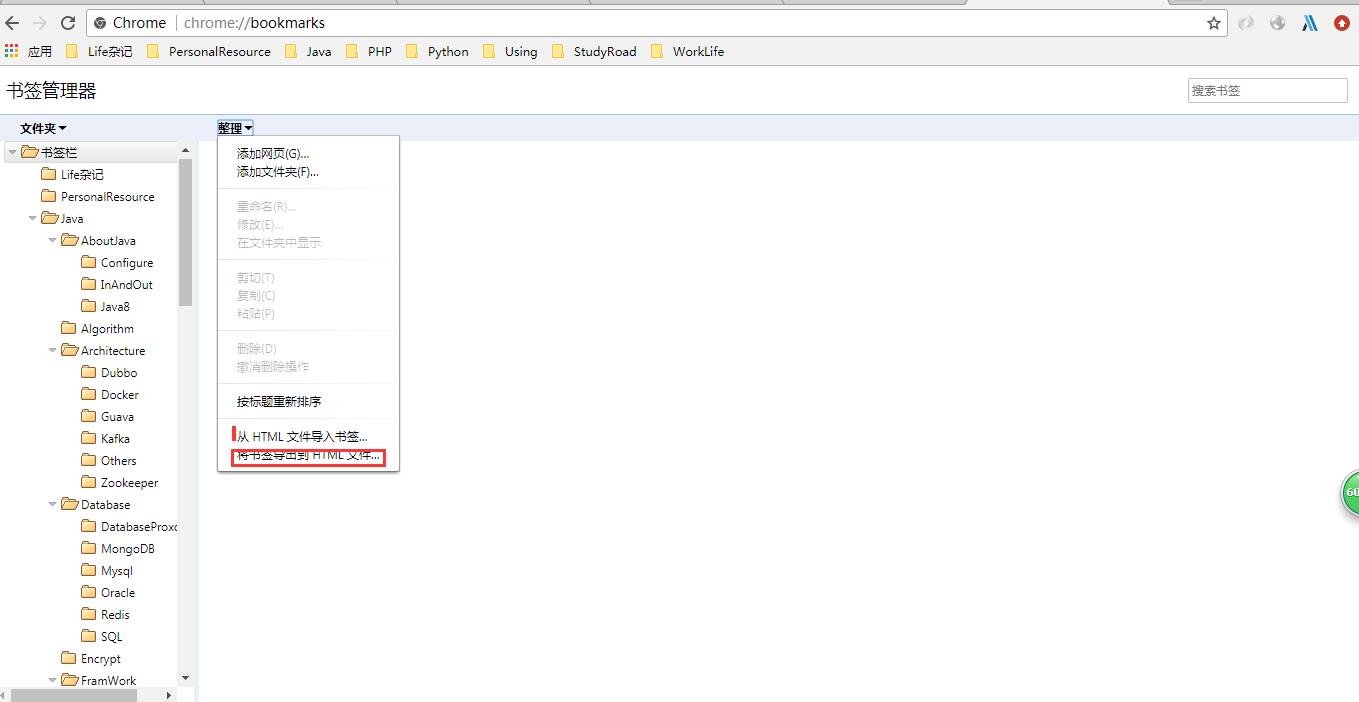Choose 添加文件夹(F)... from the menu
The image size is (1359, 702).
[x=308, y=171]
